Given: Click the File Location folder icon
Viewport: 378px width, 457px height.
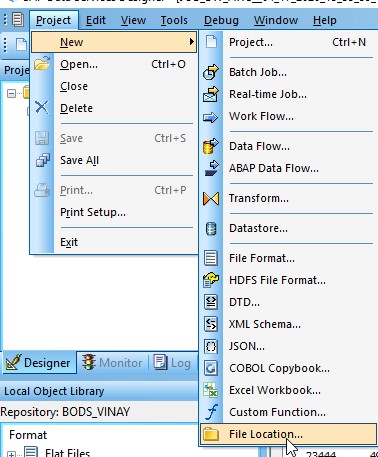Looking at the screenshot, I should point(211,434).
